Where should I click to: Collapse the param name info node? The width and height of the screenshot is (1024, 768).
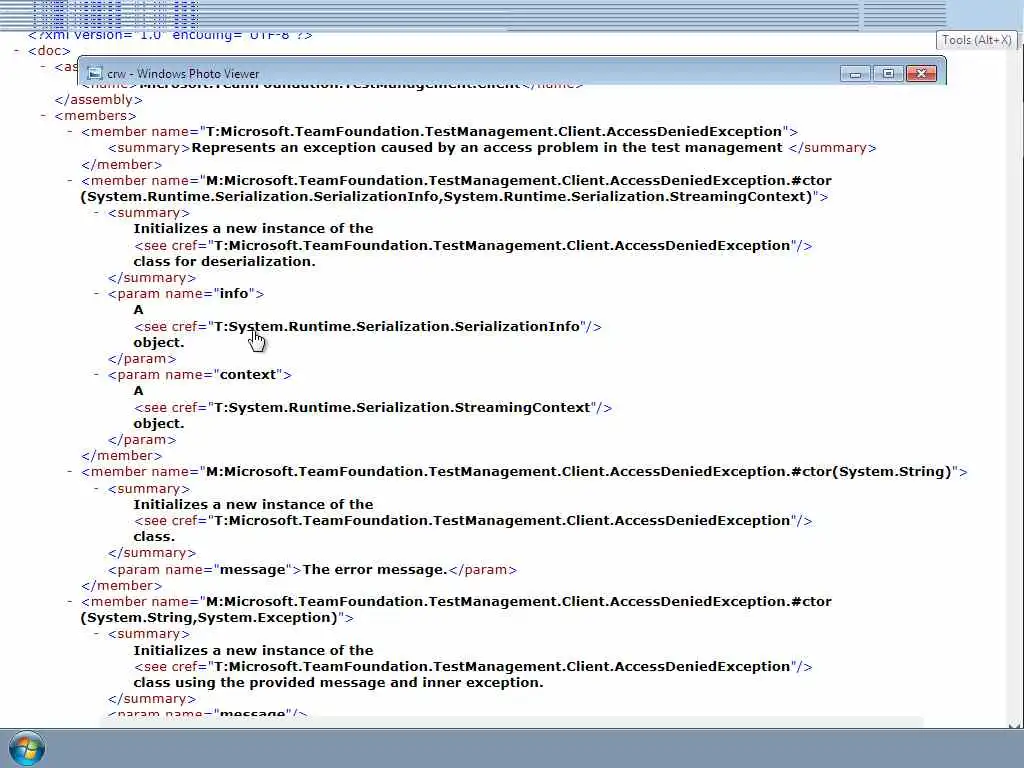coord(97,294)
